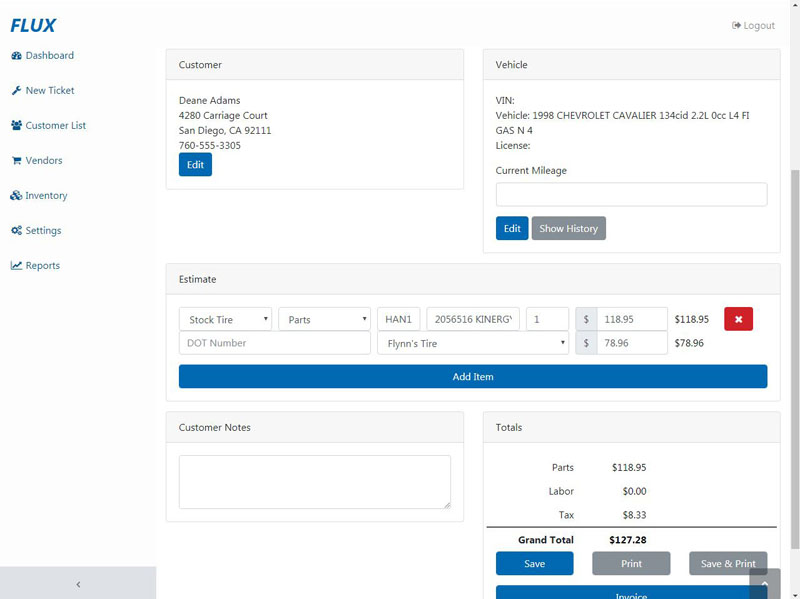Expand the Flynn's Tire vendor dropdown
Screen dimensions: 800x599
pyautogui.click(x=473, y=343)
